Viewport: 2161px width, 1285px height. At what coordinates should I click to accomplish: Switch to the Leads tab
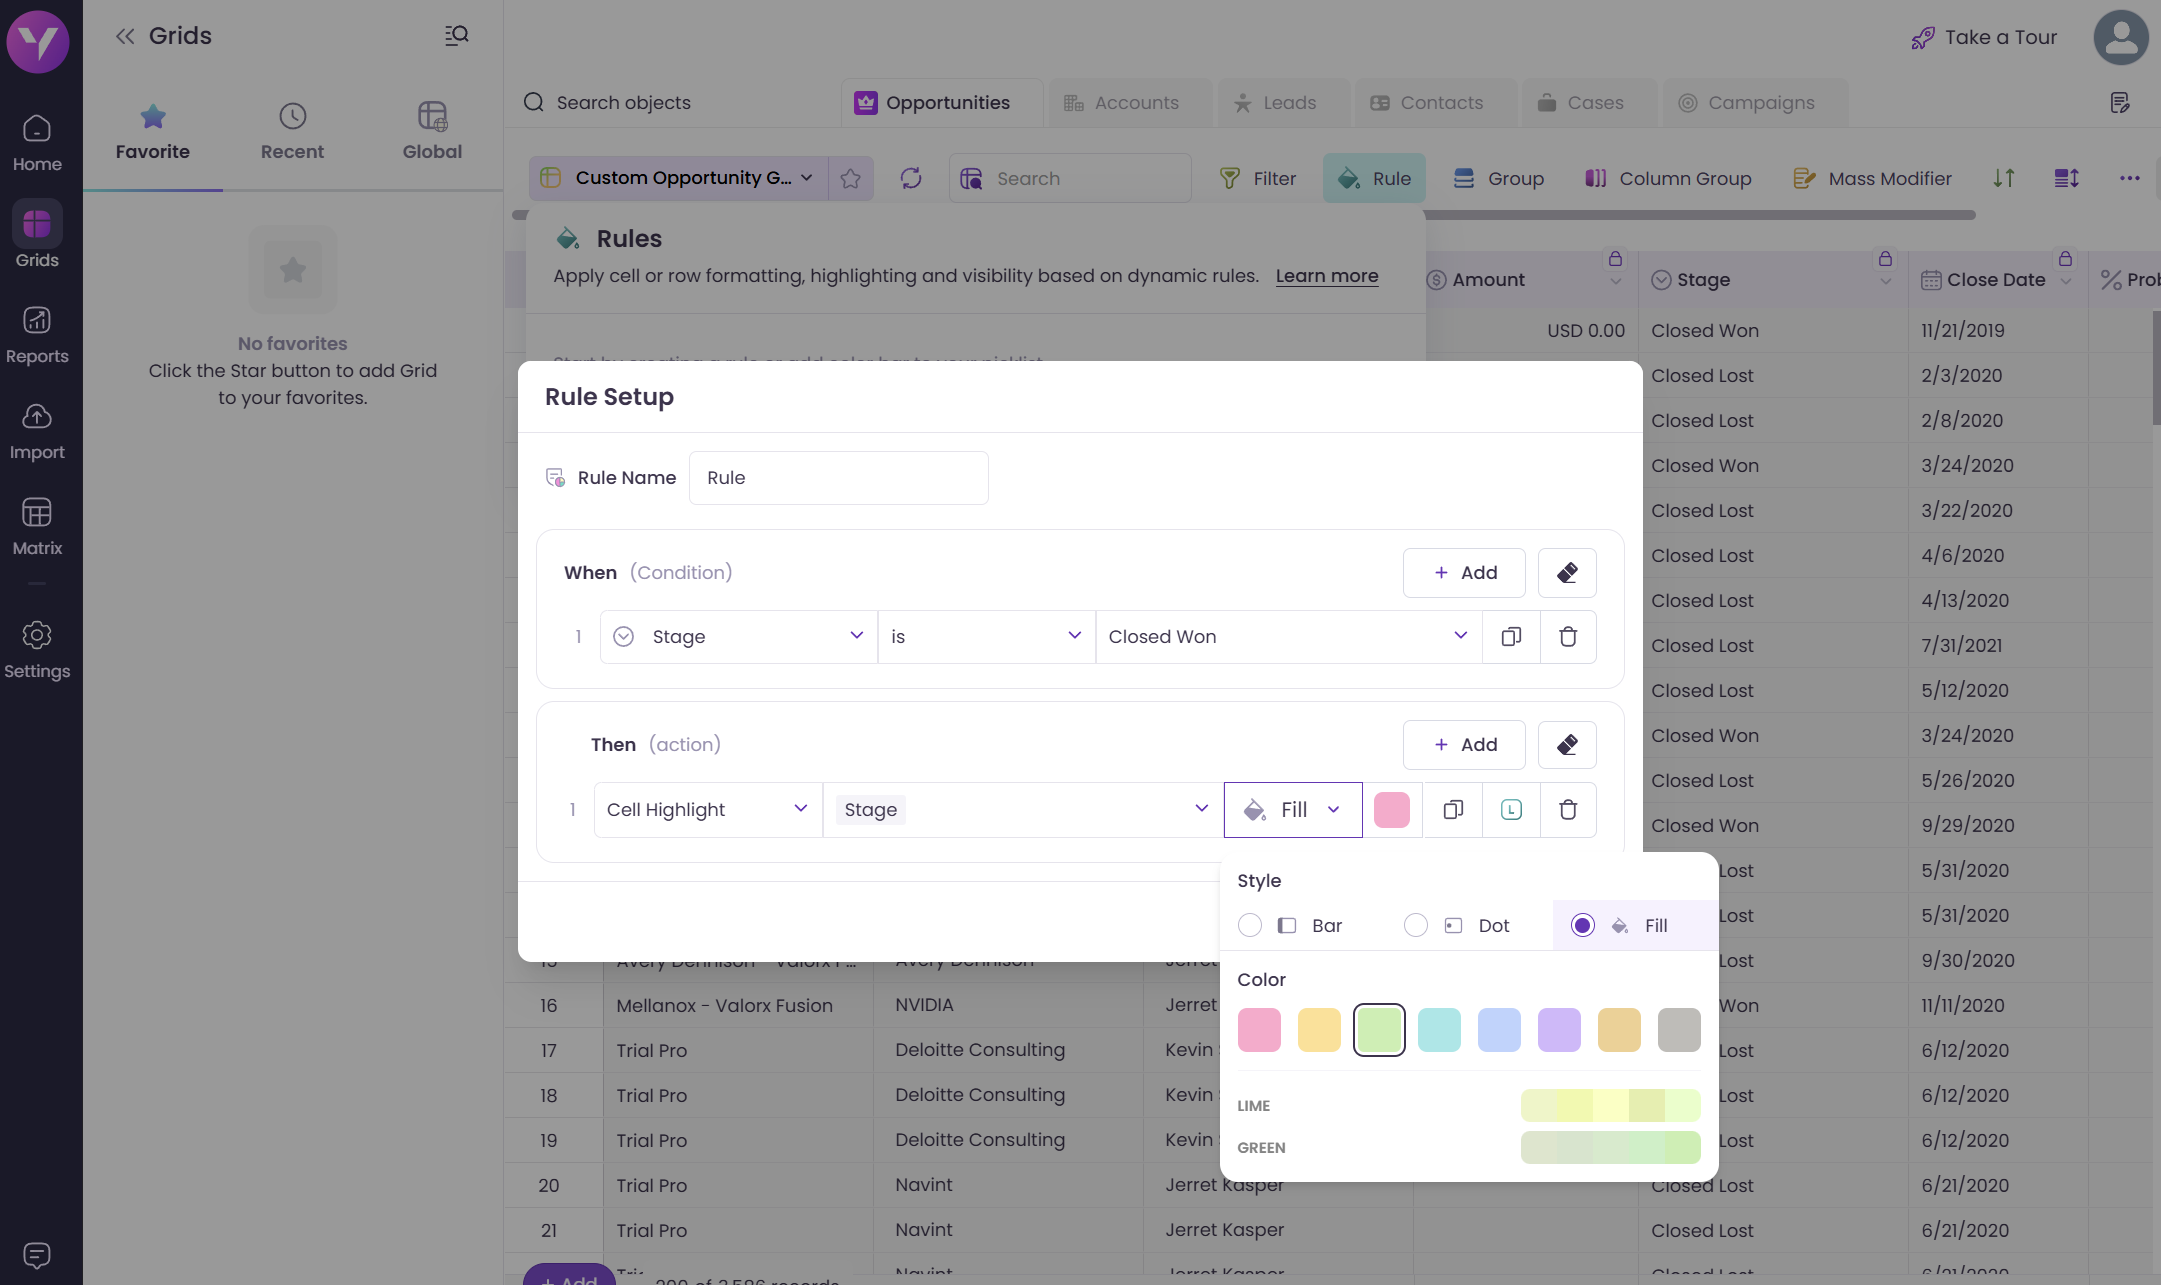point(1283,102)
